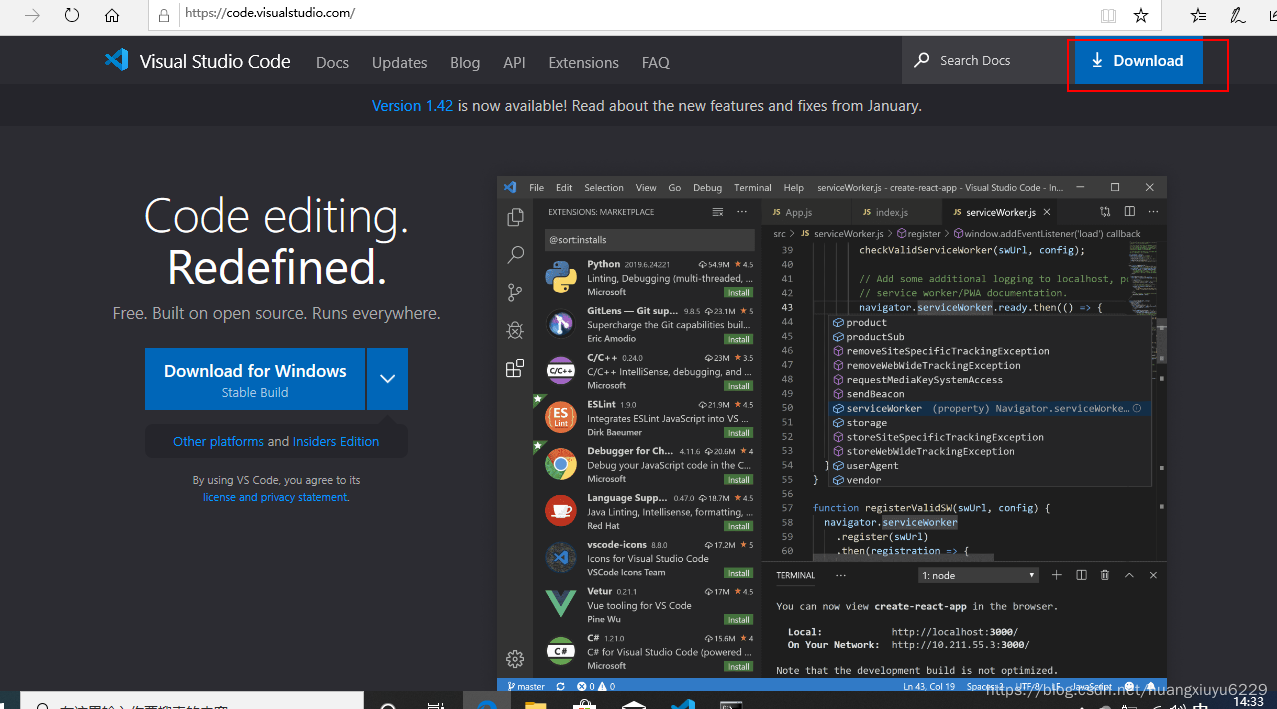Select the Search icon in VS Code sidebar
This screenshot has width=1277, height=709.
click(x=515, y=254)
